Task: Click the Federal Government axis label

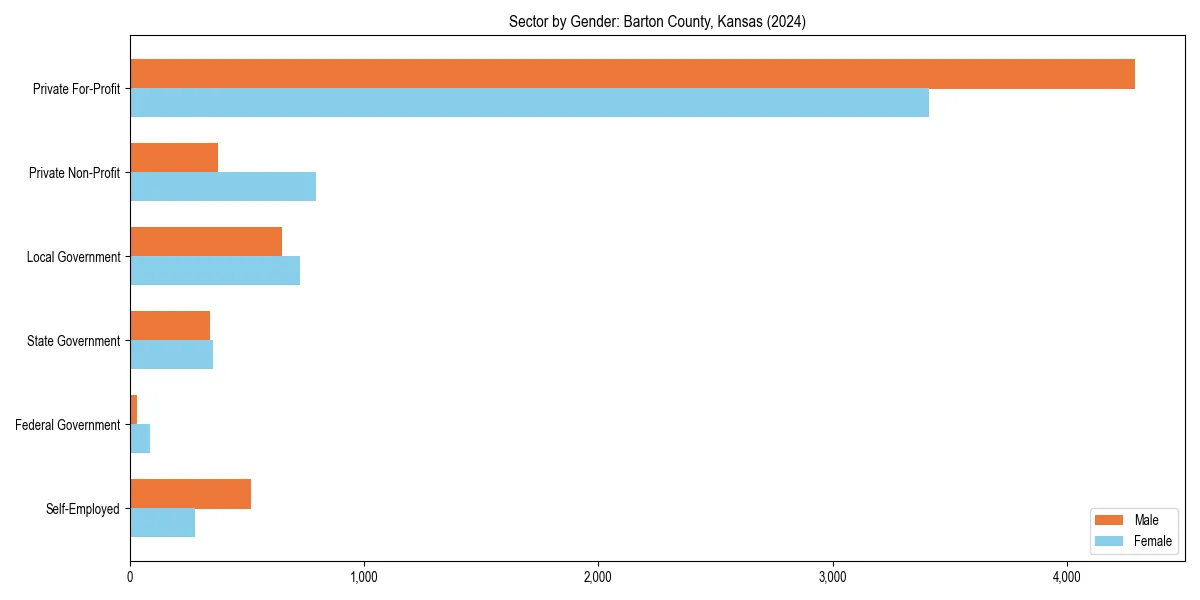Action: [x=70, y=425]
